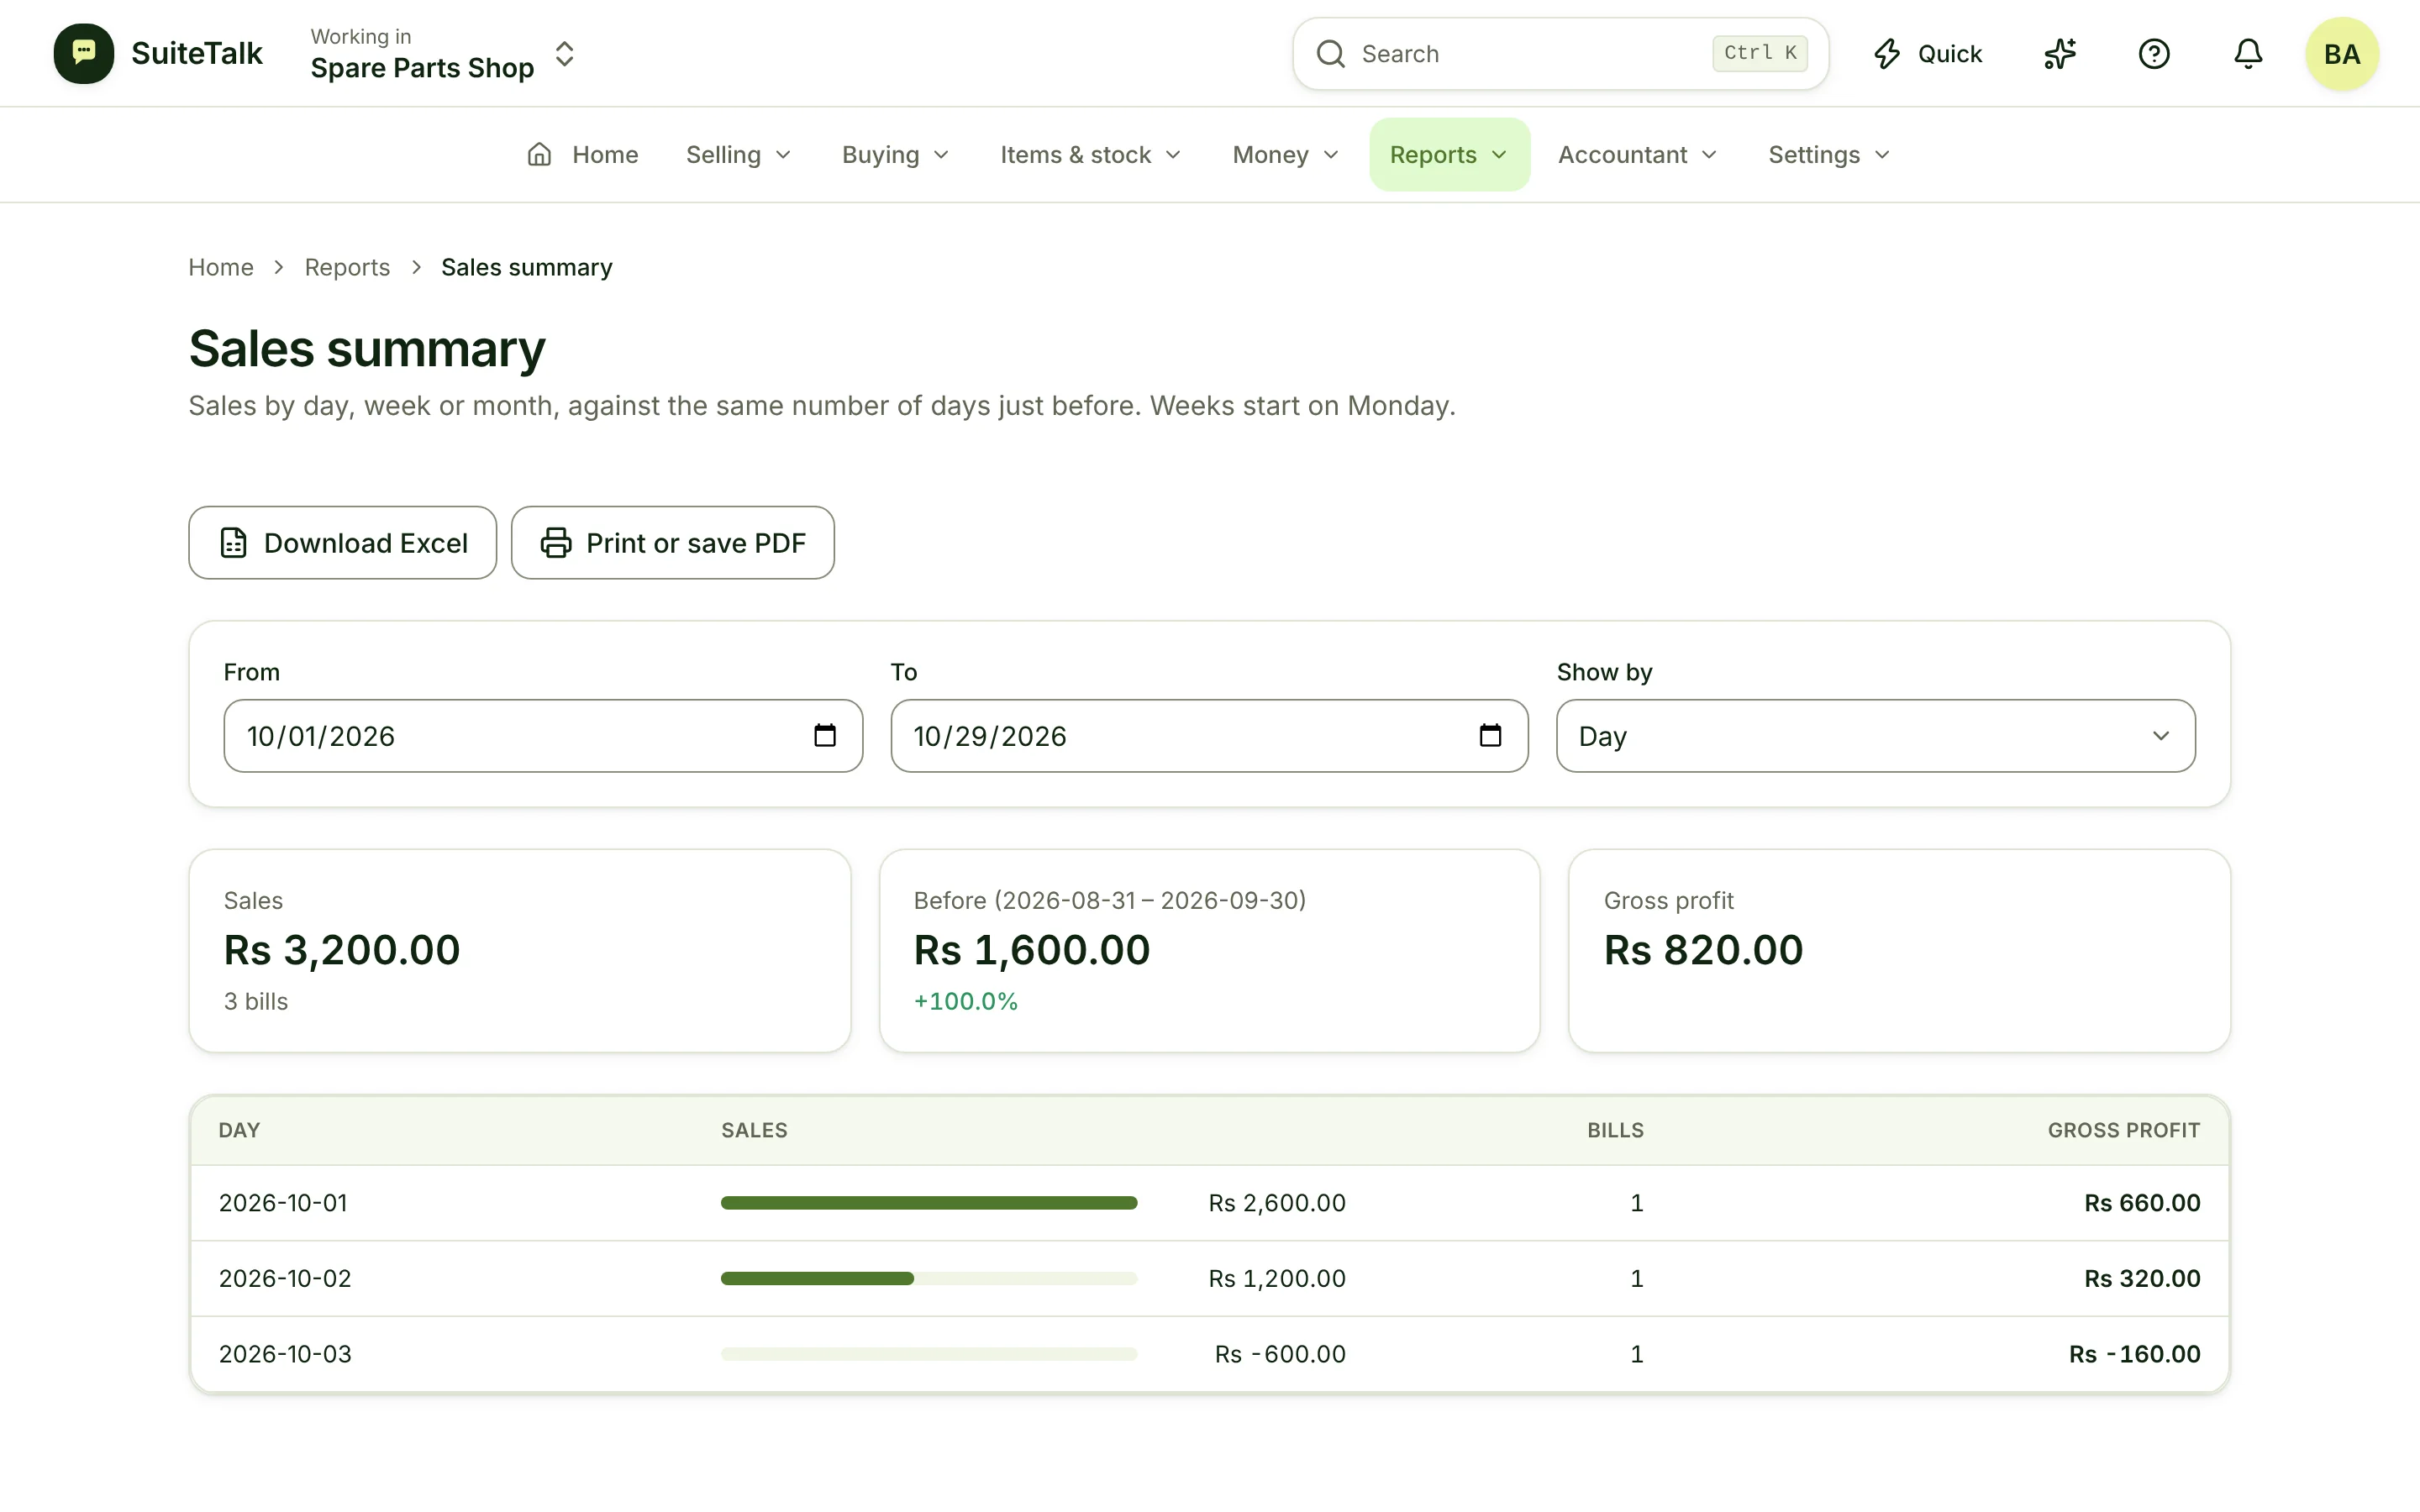Click Reports breadcrumb link
The width and height of the screenshot is (2420, 1512).
tap(347, 267)
